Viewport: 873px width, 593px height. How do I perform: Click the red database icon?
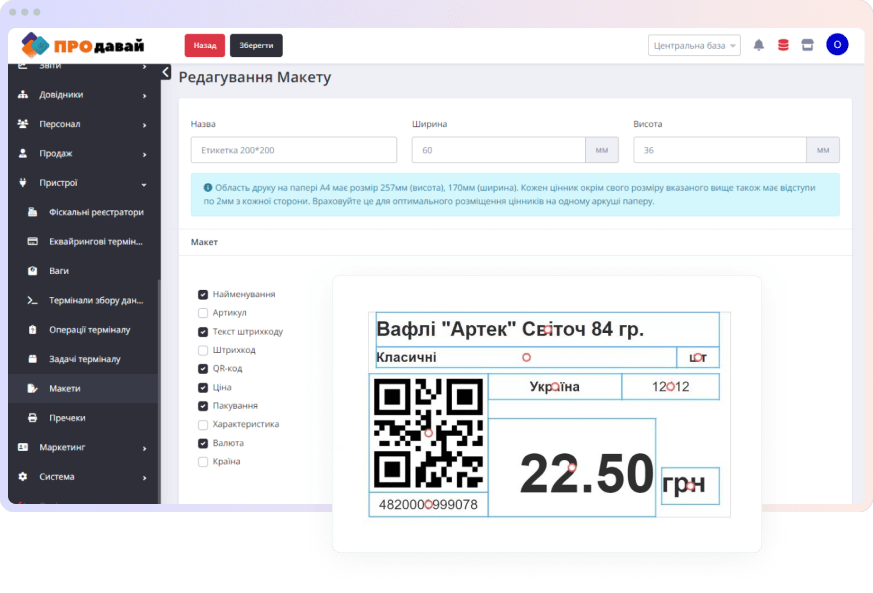click(x=783, y=45)
